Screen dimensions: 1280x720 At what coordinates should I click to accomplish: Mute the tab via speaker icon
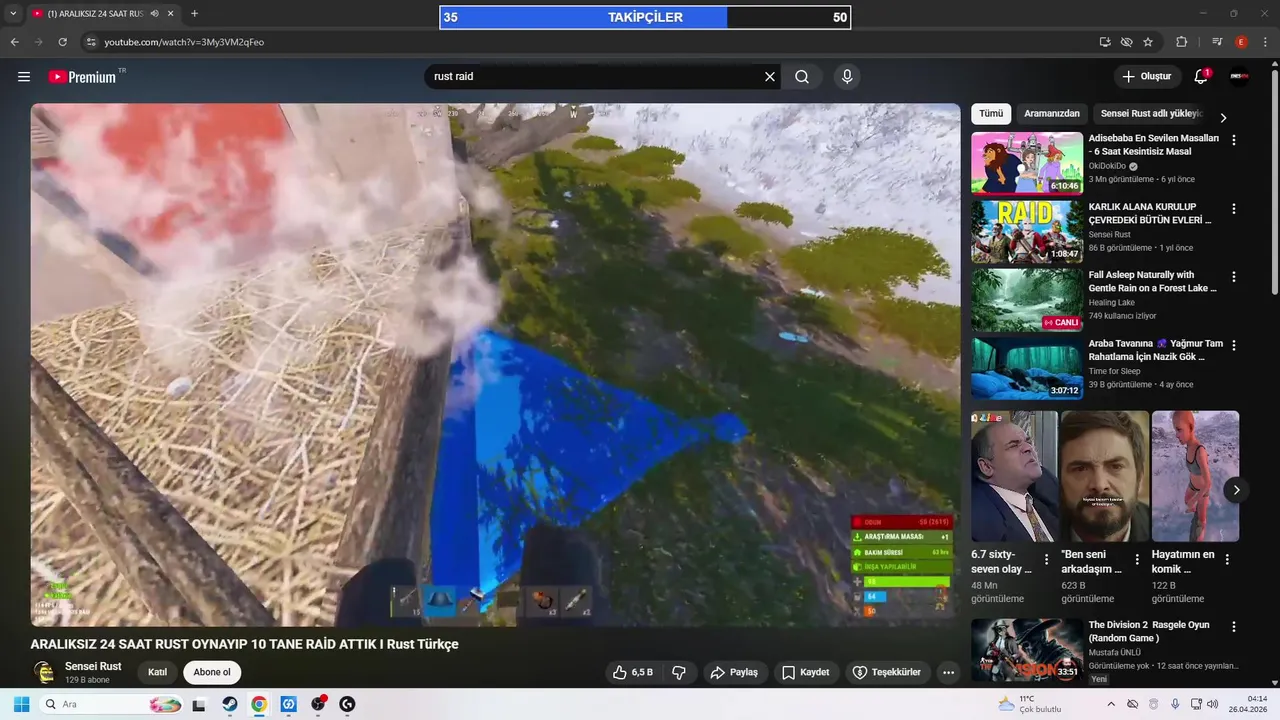pyautogui.click(x=154, y=14)
